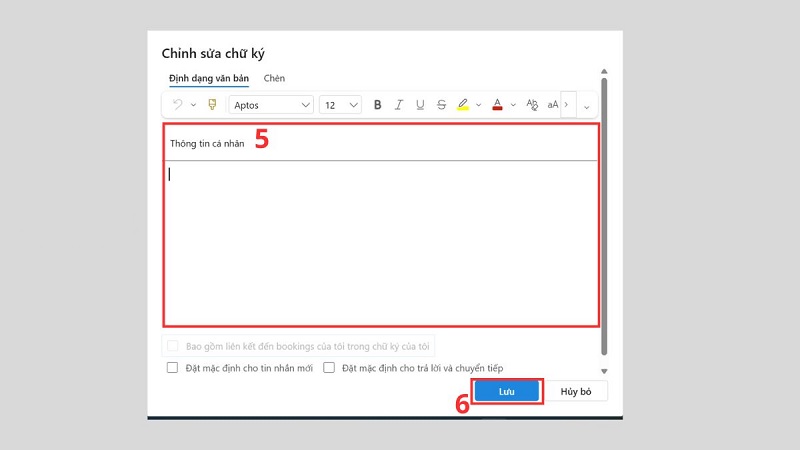Toggle italic formatting

(398, 105)
